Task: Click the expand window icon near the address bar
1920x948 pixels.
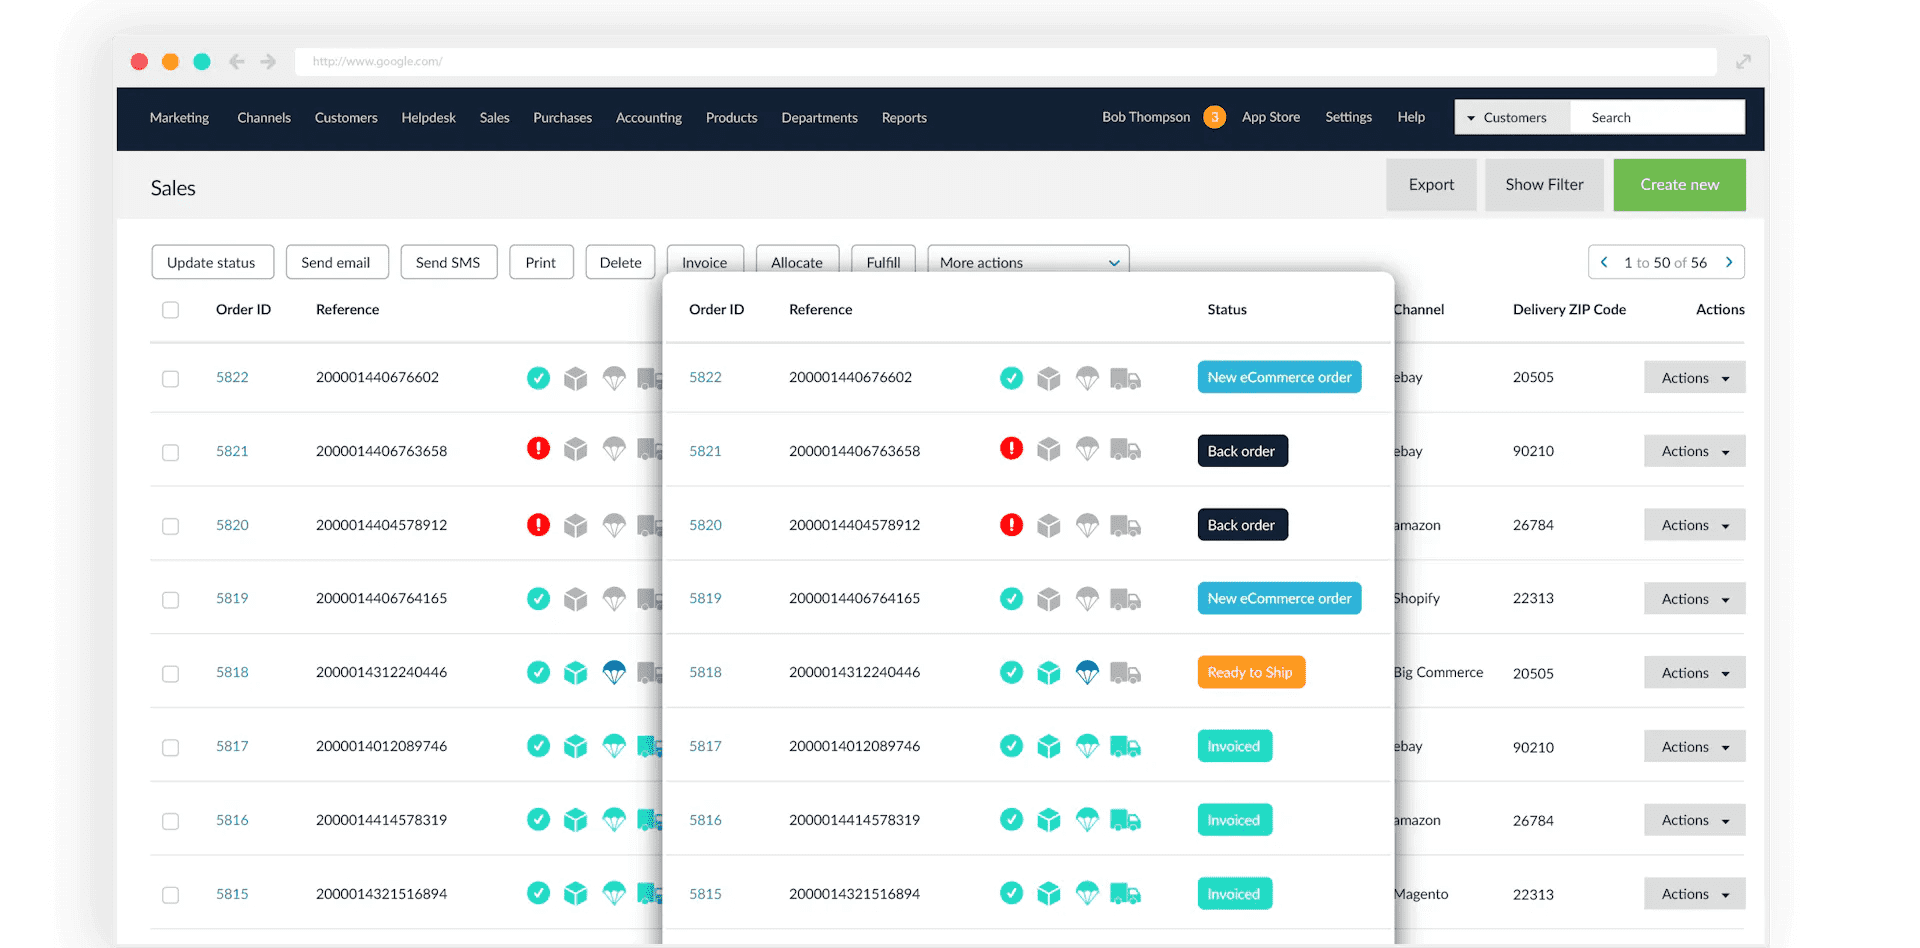Action: [1743, 61]
